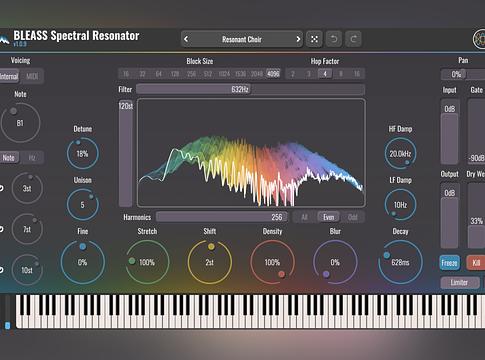This screenshot has height=360, width=485.
Task: Set block size to 16
Action: tap(126, 74)
